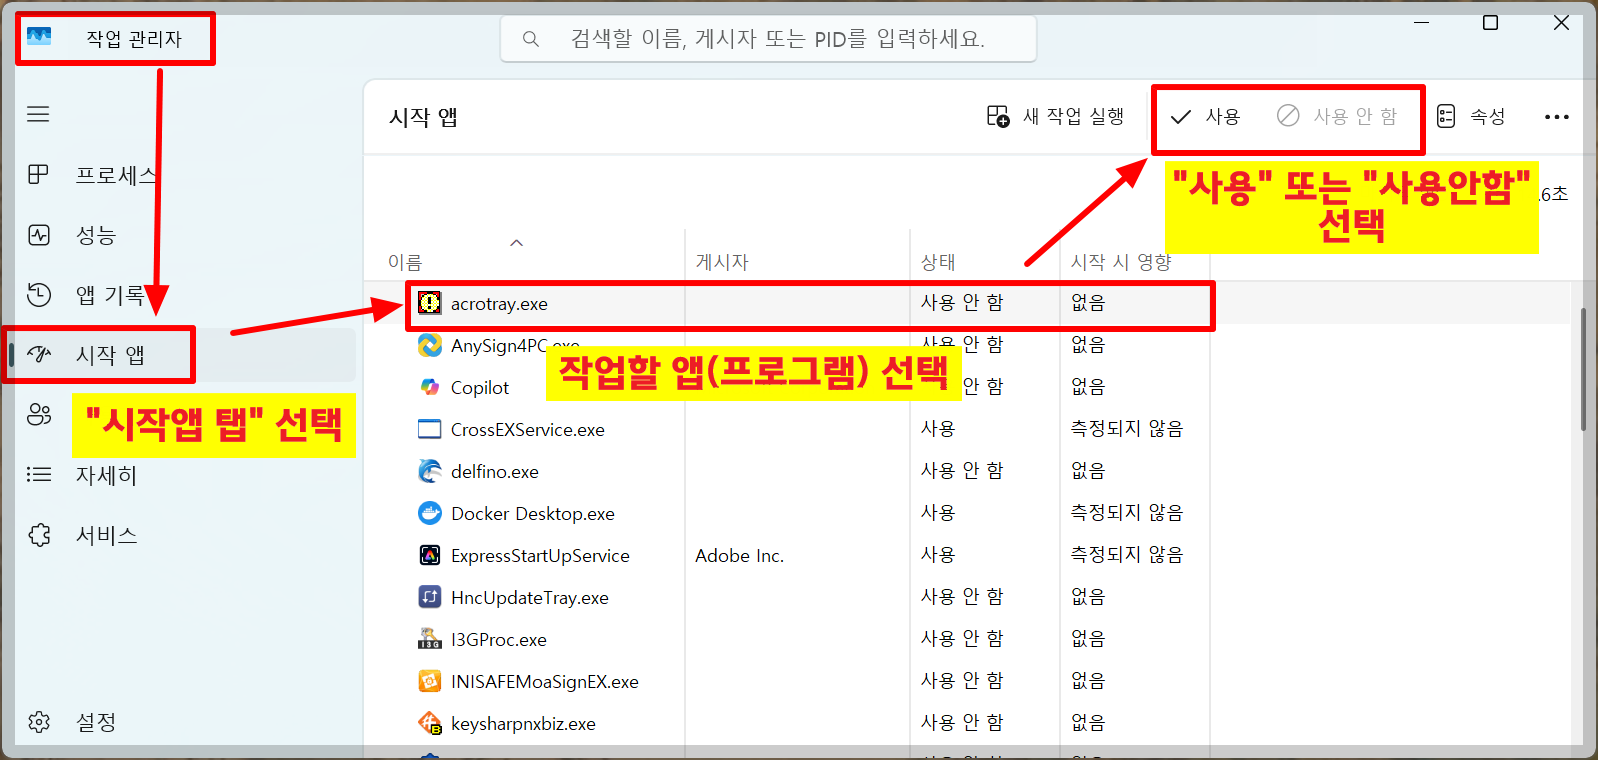
Task: Sort by the 이름 (Name) column header
Action: (405, 262)
